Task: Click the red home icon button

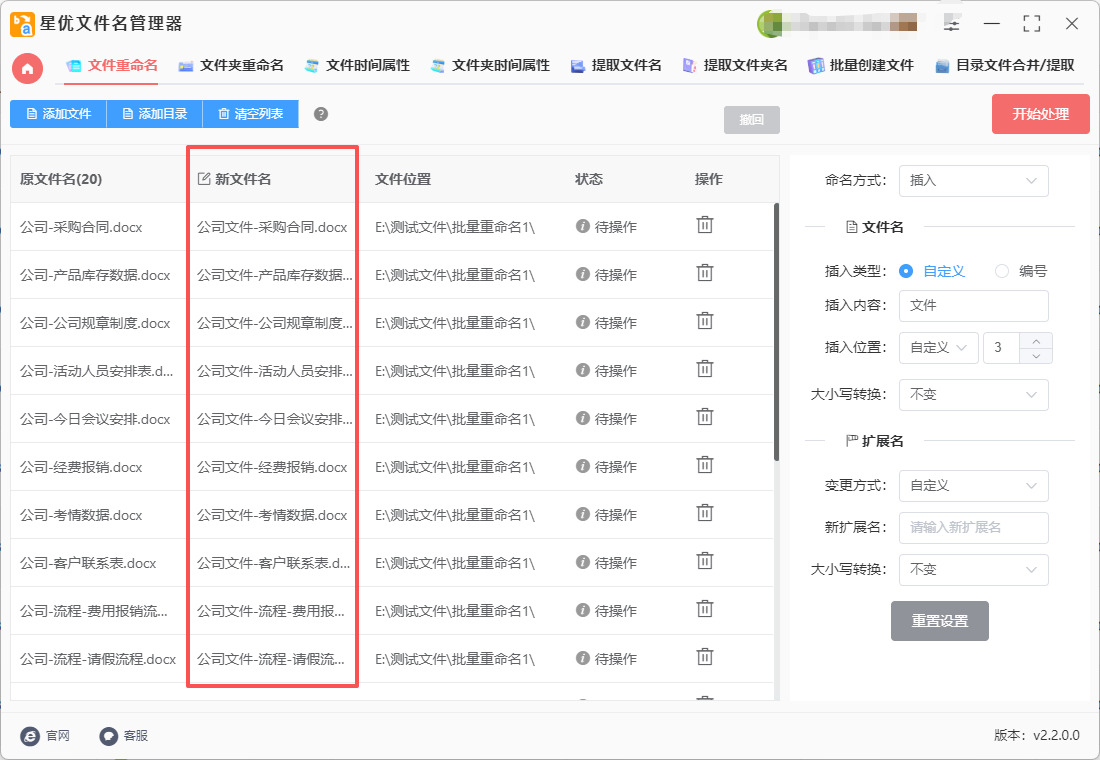Action: coord(27,67)
